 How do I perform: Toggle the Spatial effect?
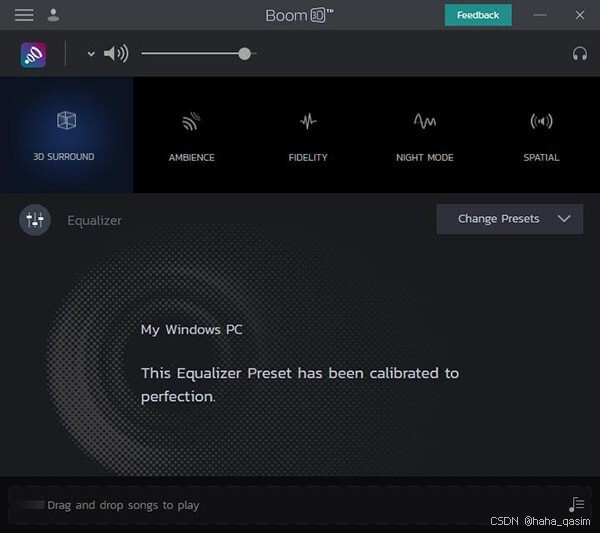[x=541, y=135]
